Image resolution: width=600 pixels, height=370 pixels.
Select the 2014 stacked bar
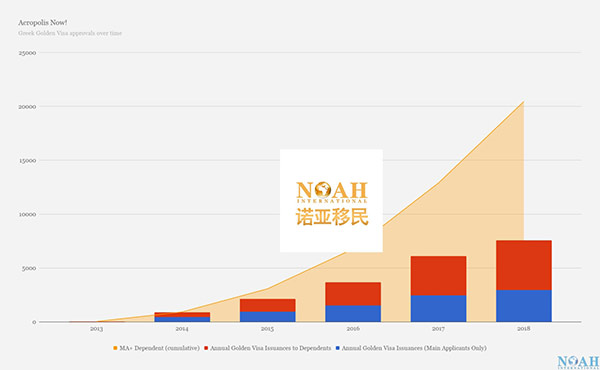point(182,317)
